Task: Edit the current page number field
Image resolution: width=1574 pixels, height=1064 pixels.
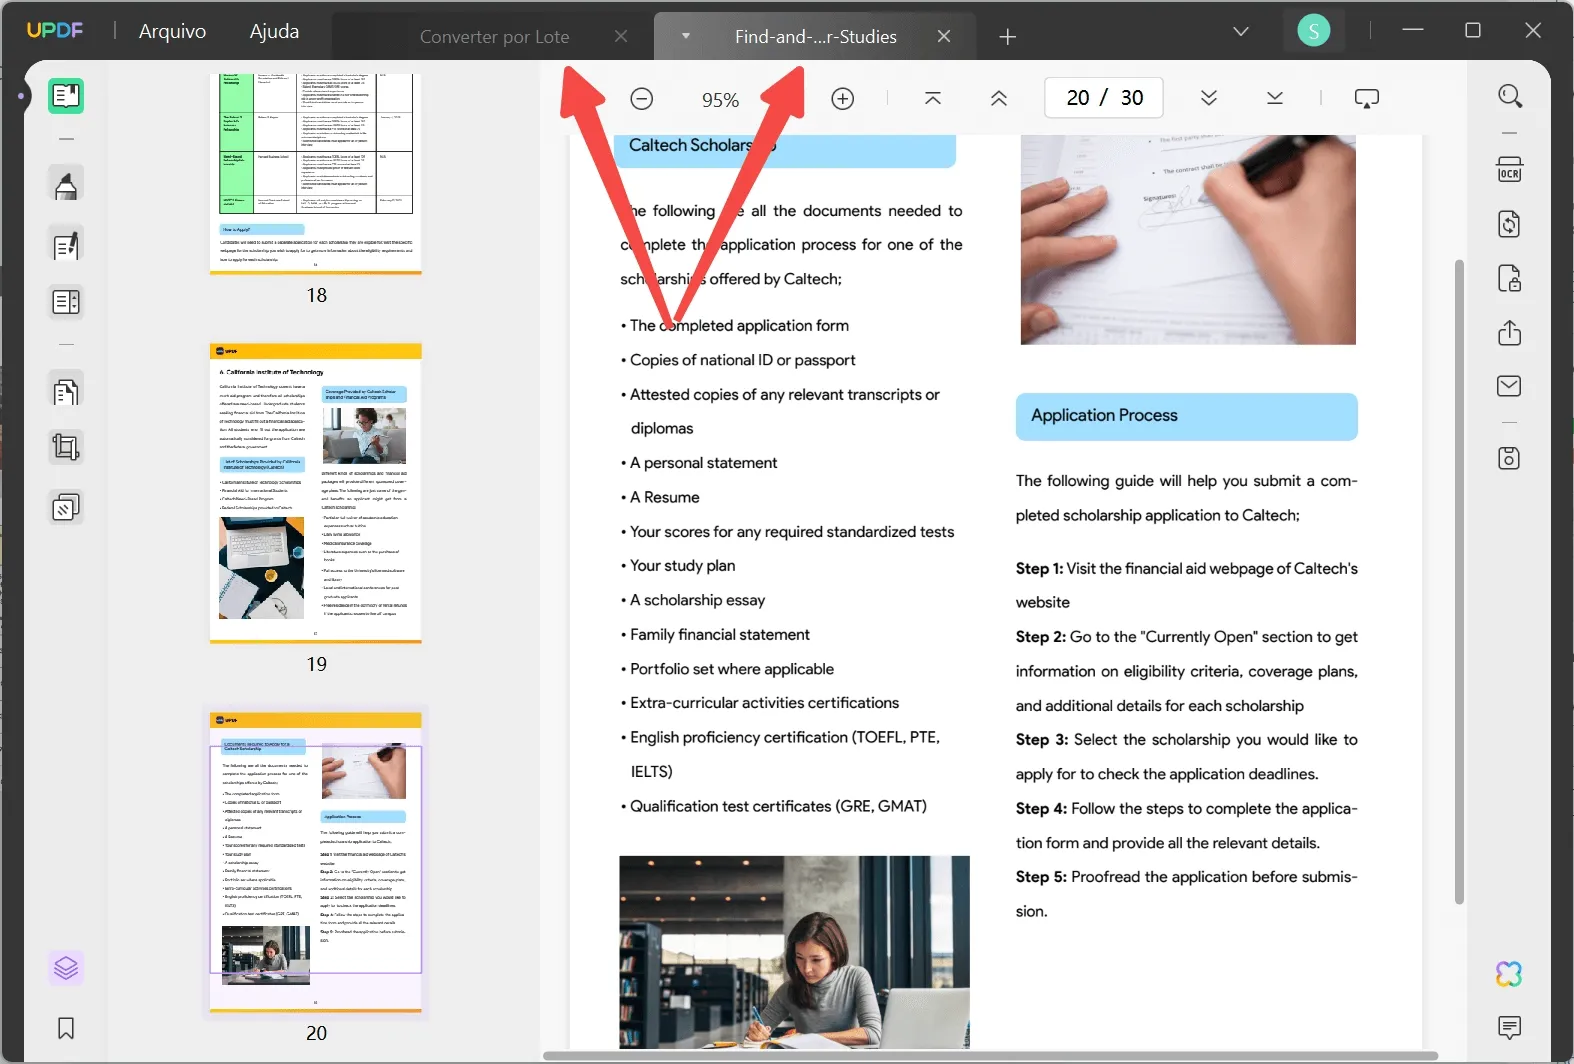Action: (1079, 97)
